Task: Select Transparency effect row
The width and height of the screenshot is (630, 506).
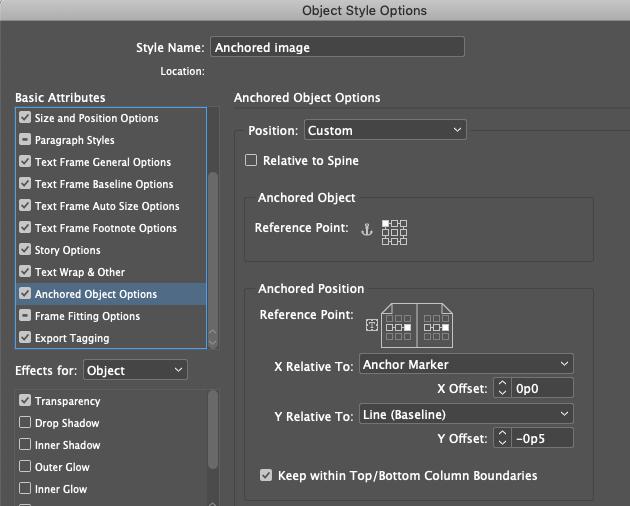Action: click(111, 401)
